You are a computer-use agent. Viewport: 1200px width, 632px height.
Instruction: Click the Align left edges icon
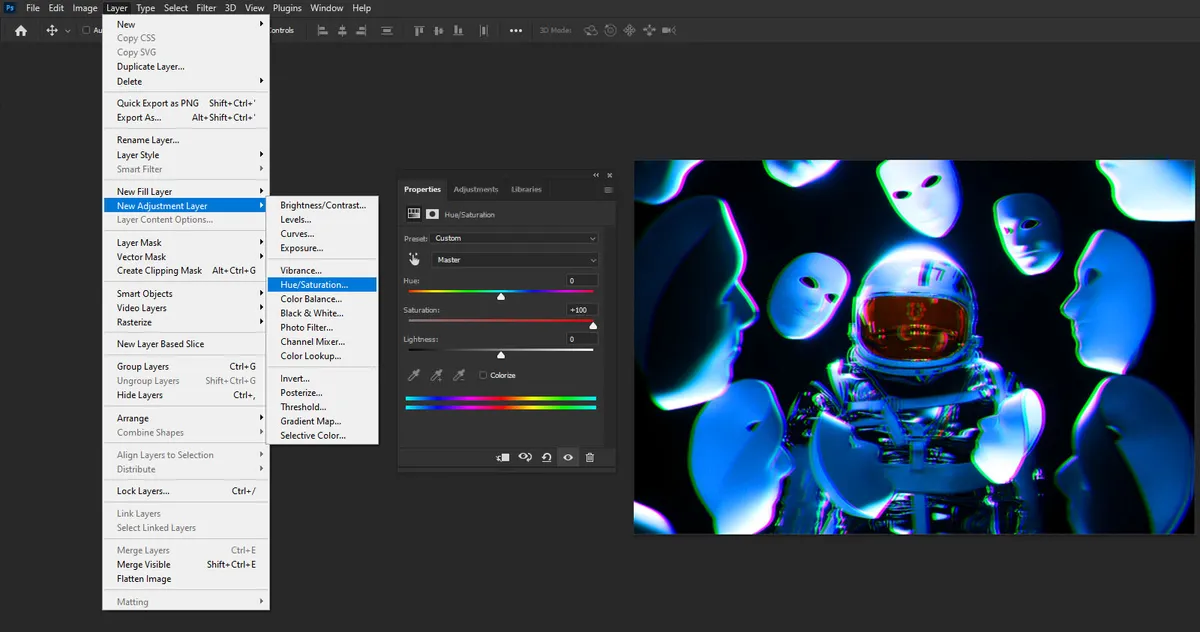pos(323,31)
